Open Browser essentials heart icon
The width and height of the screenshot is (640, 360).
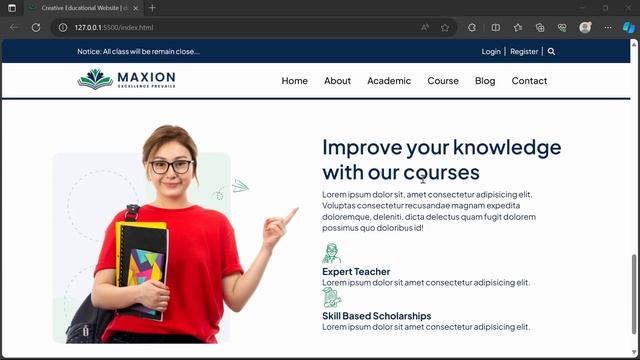[x=562, y=27]
